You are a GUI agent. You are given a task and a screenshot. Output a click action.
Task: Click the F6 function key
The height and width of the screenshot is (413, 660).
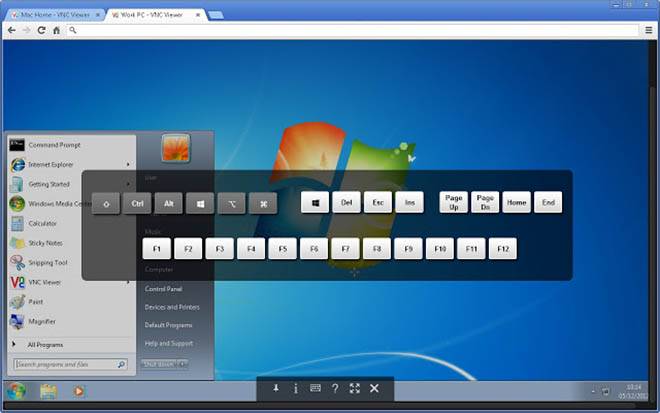pos(314,249)
